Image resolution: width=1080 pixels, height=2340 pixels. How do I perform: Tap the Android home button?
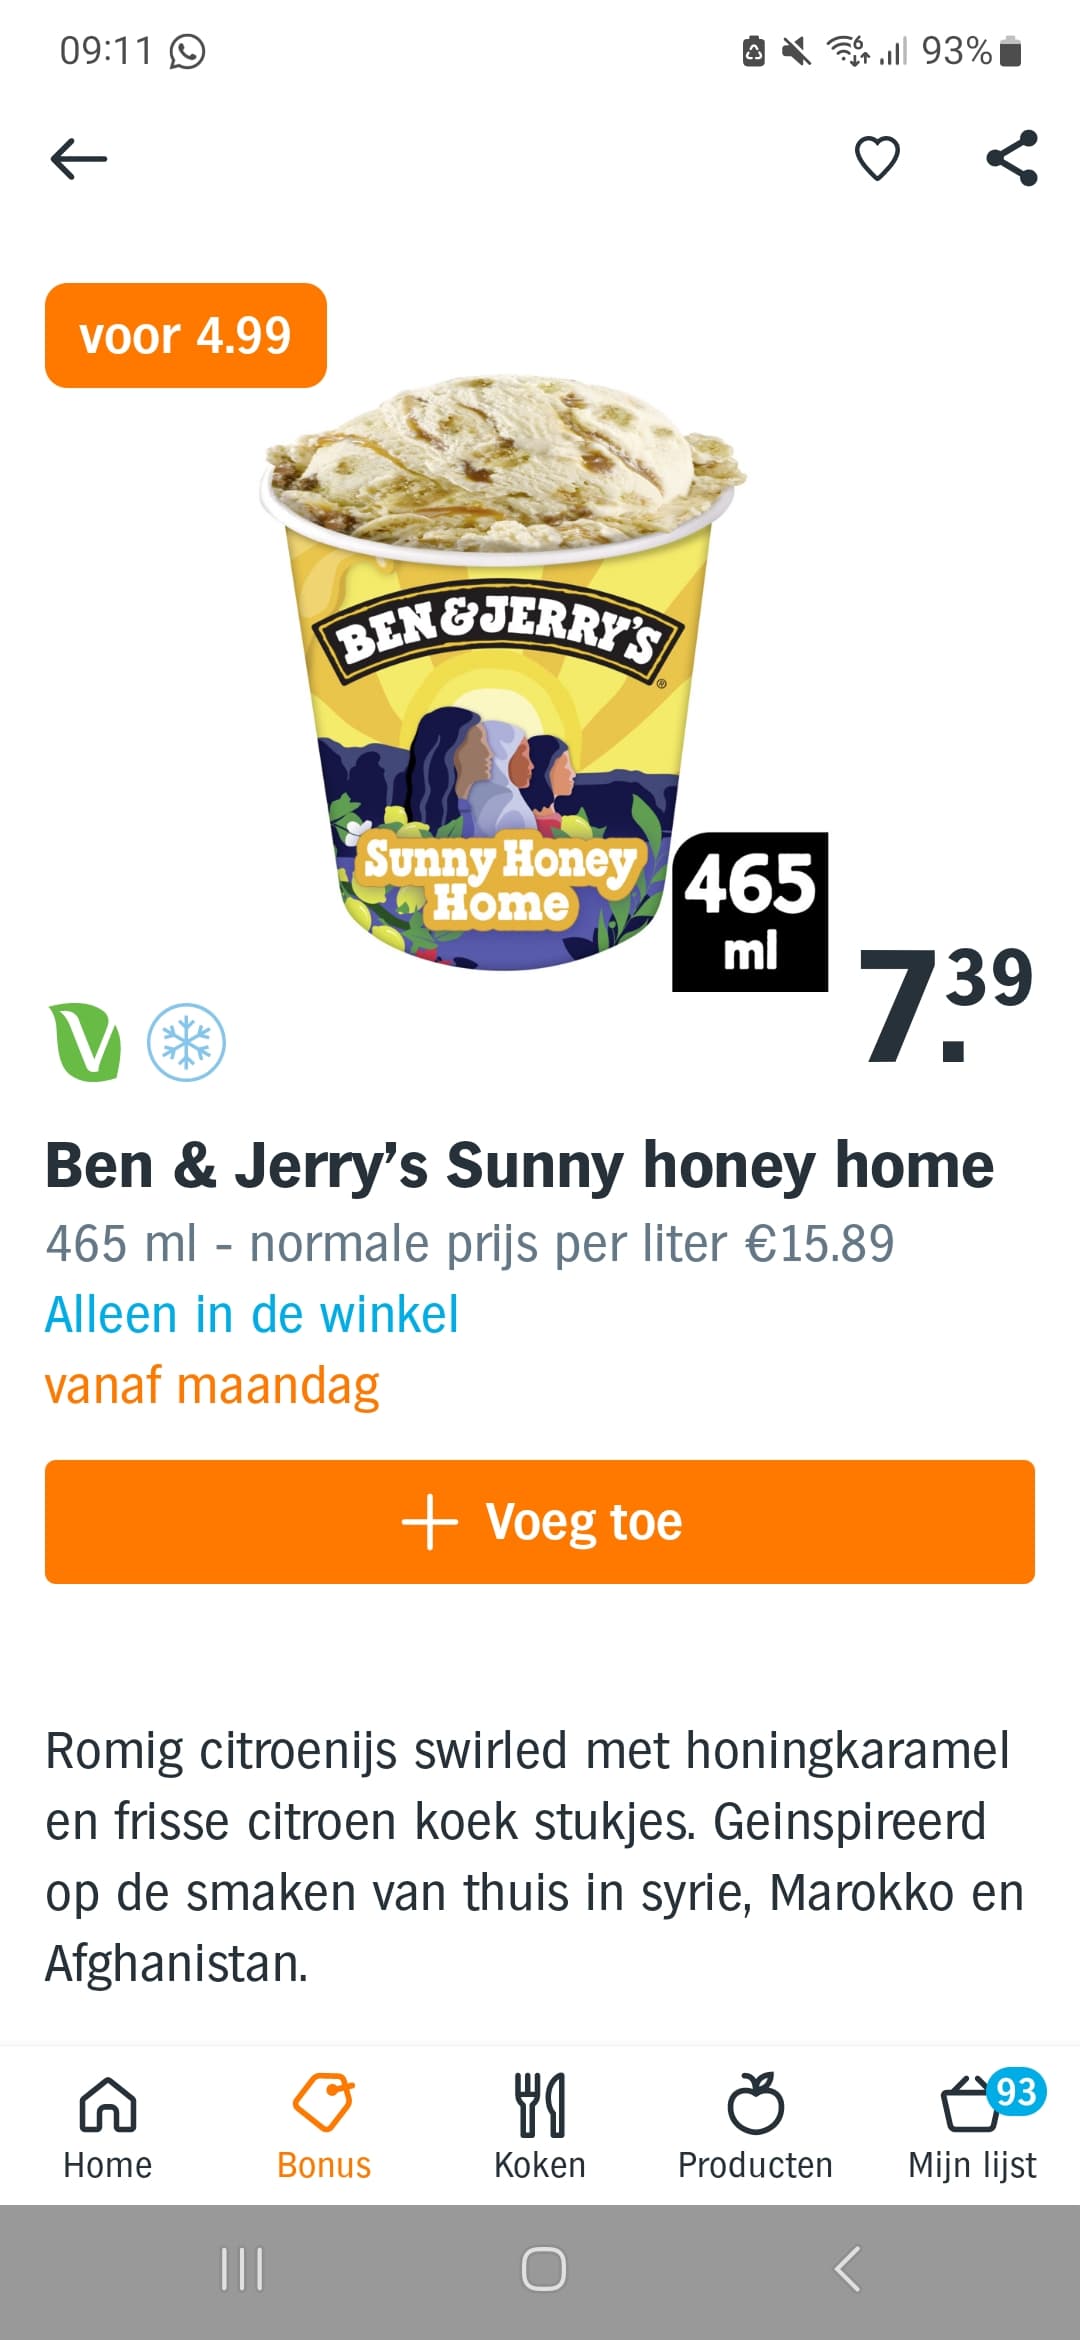544,2269
